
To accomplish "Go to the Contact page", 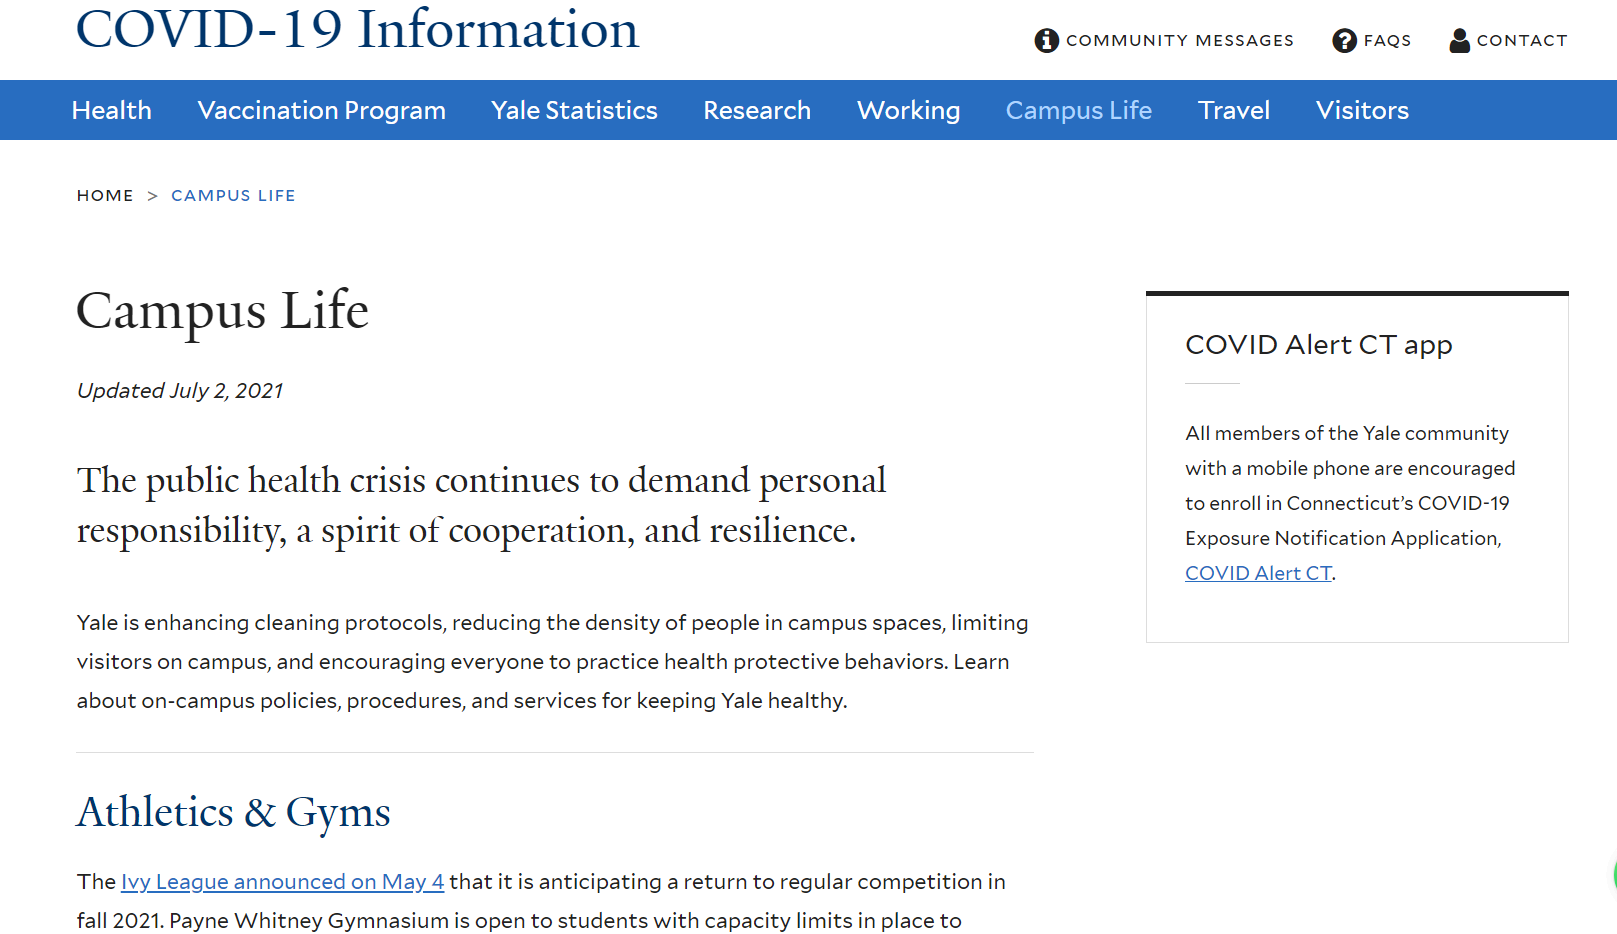I will coord(1522,40).
